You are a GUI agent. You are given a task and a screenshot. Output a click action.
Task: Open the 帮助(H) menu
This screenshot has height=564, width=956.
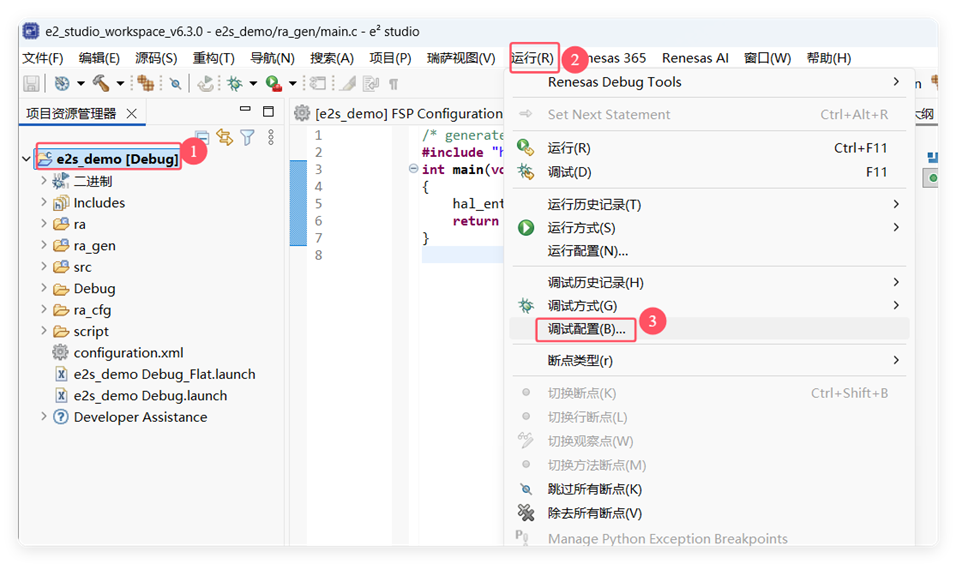[829, 58]
